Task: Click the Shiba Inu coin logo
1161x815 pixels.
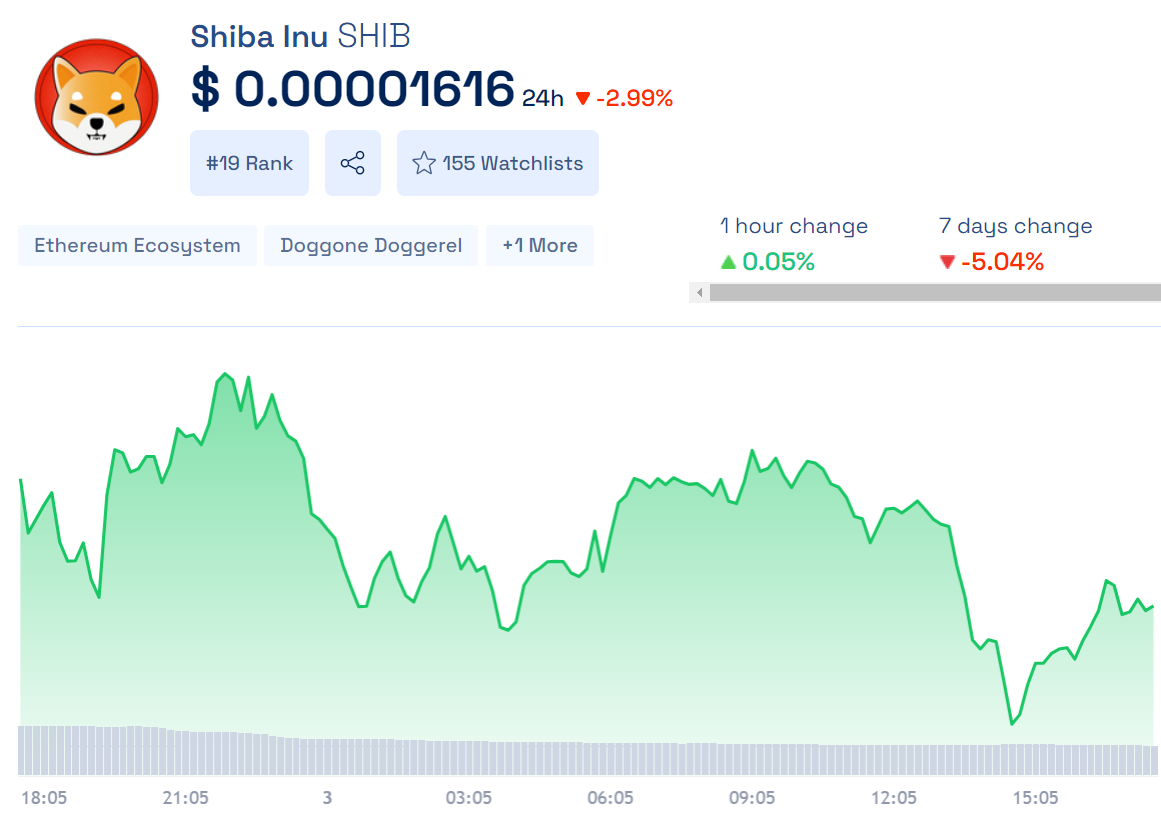Action: tap(96, 97)
